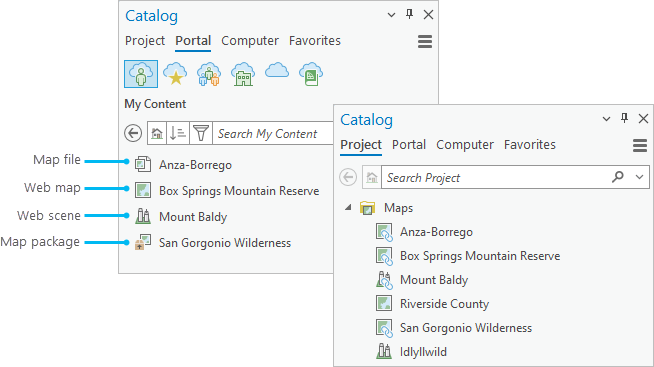Image resolution: width=654 pixels, height=367 pixels.
Task: Switch to Computer tab in the back Catalog pane
Action: 250,41
